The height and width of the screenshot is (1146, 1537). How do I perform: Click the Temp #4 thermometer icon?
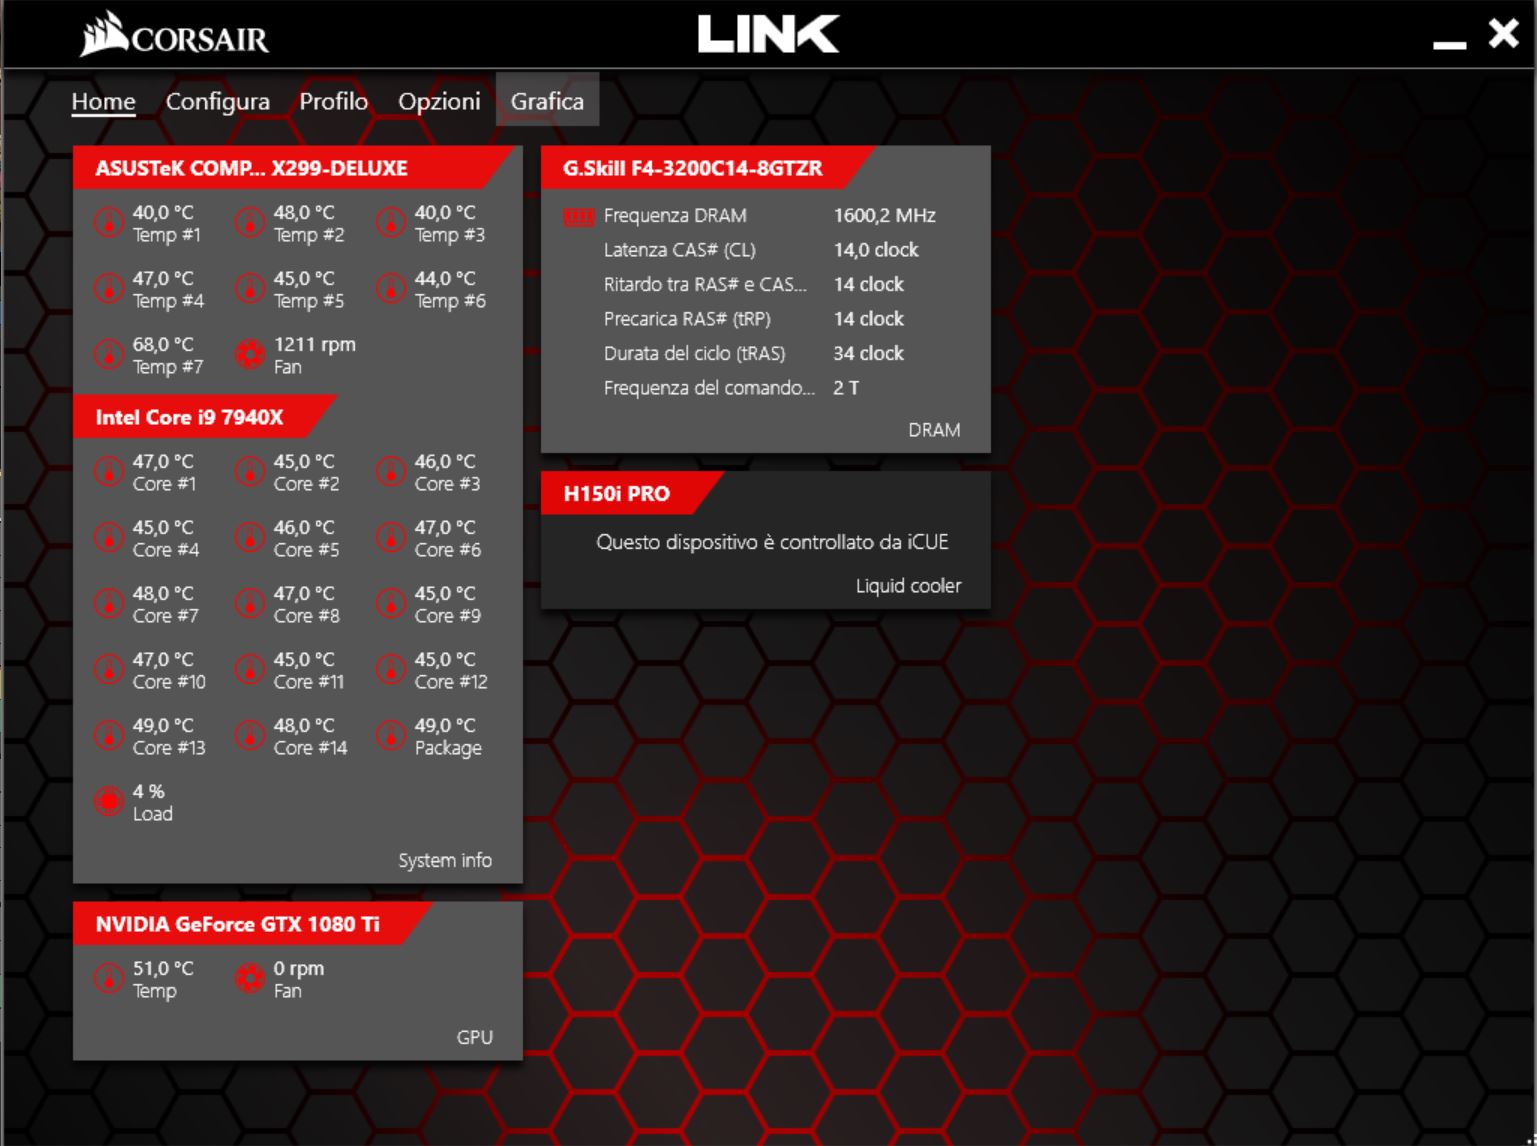point(108,288)
